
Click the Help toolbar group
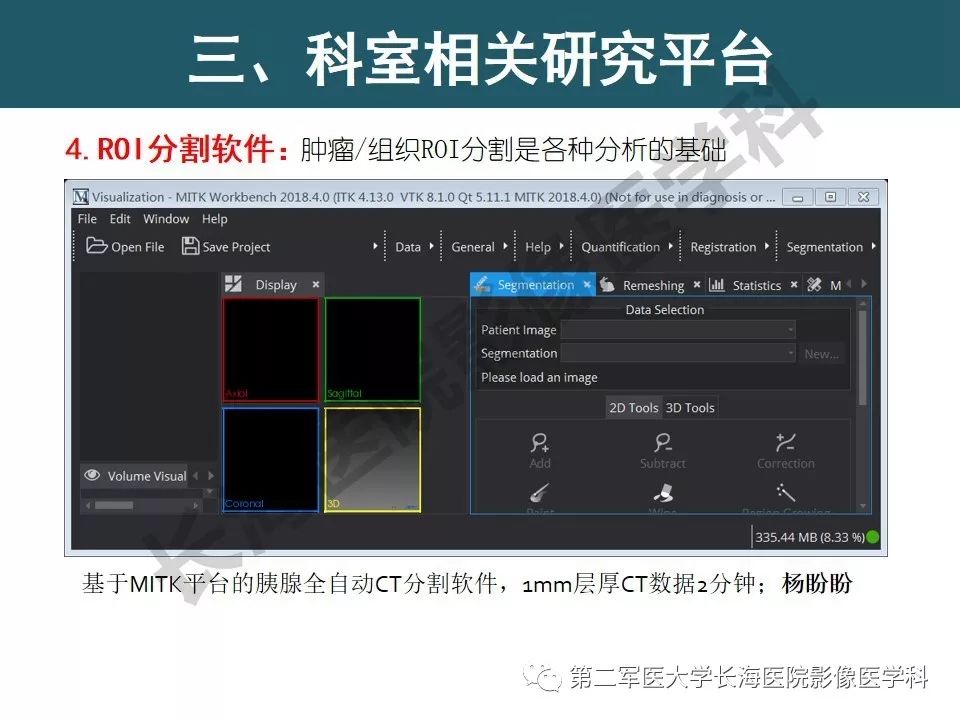coord(538,247)
